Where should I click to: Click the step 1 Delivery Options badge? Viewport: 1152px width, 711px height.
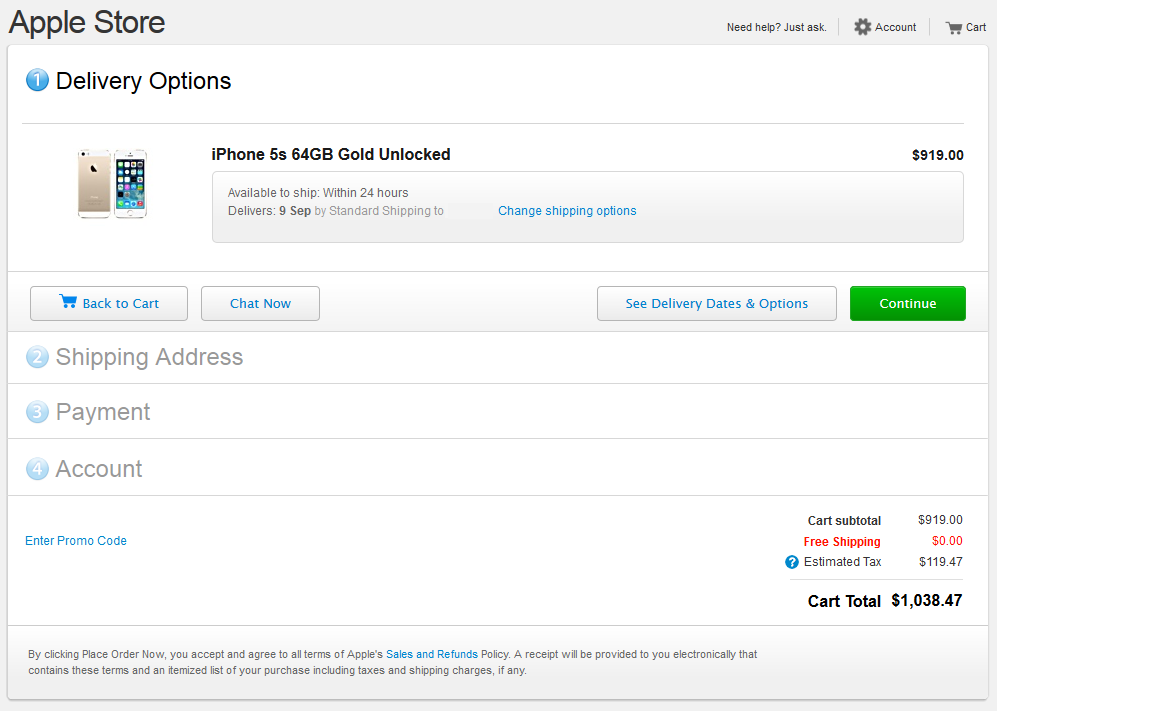point(37,80)
